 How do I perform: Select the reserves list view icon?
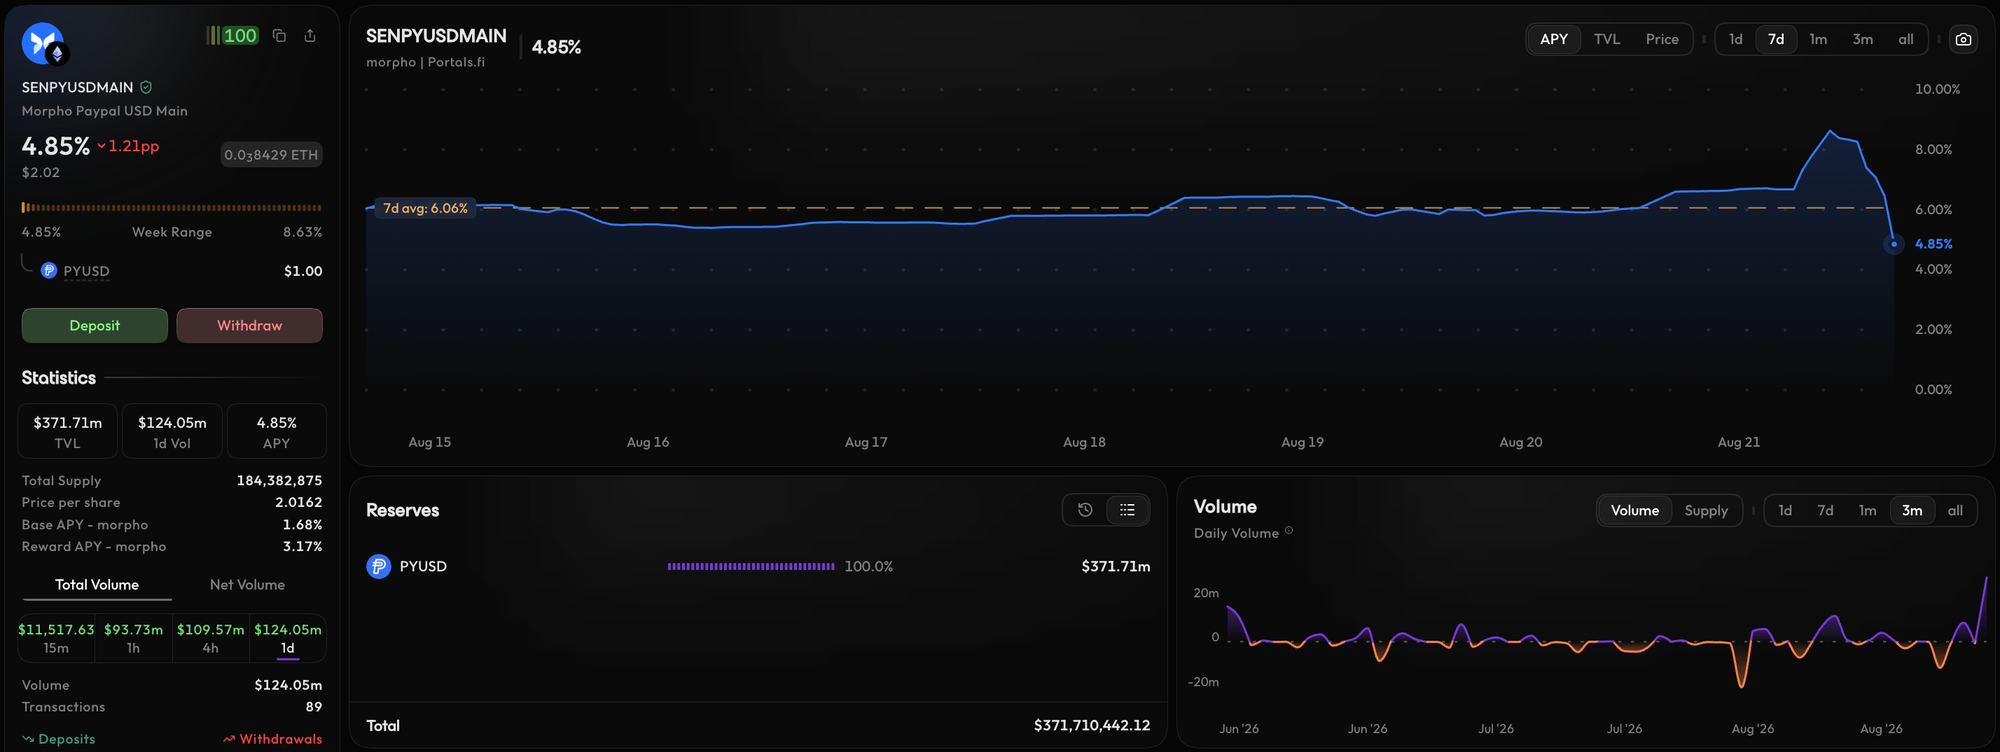coord(1127,510)
